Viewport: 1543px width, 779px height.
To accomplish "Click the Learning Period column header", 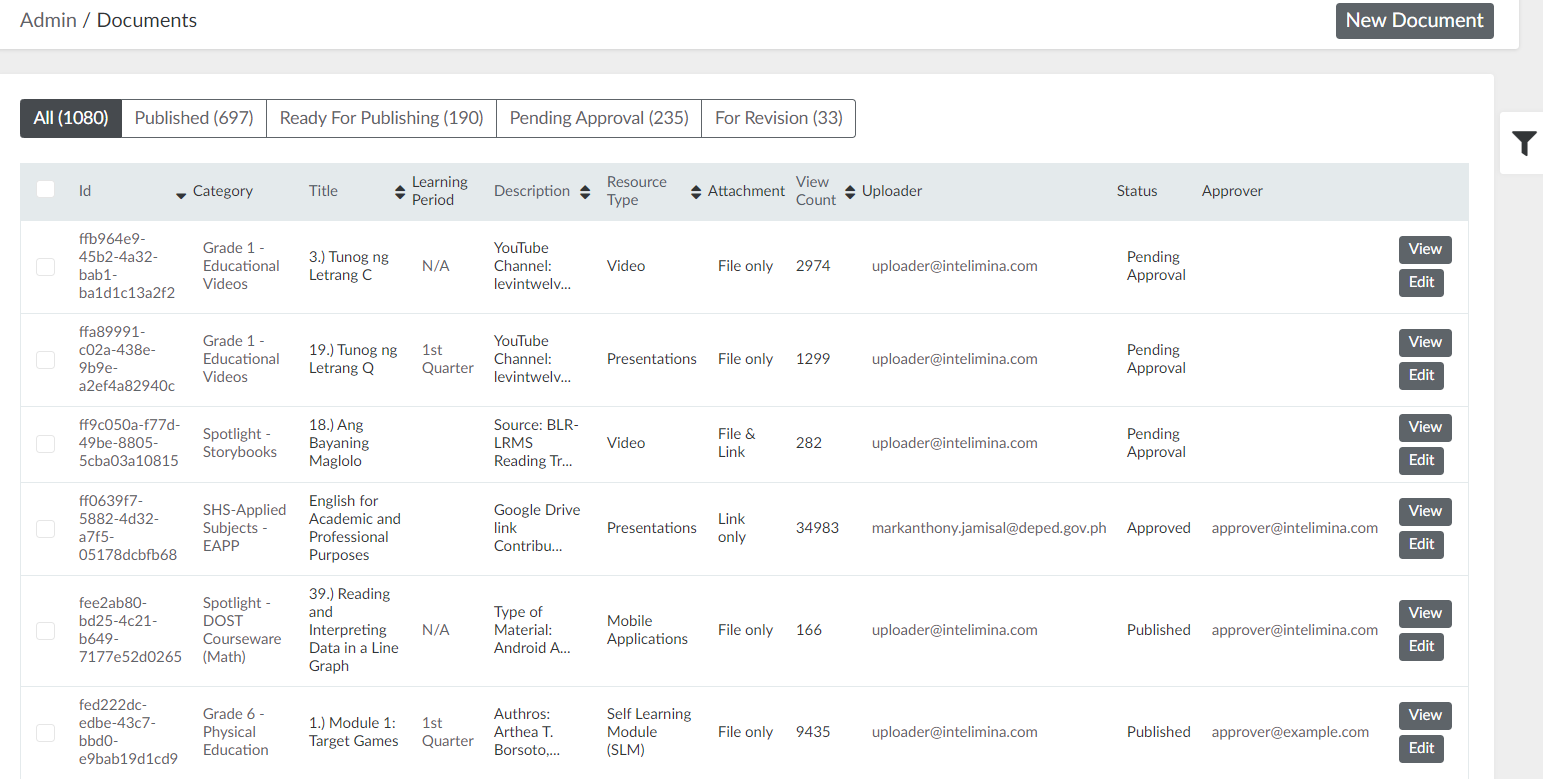I will coord(440,191).
